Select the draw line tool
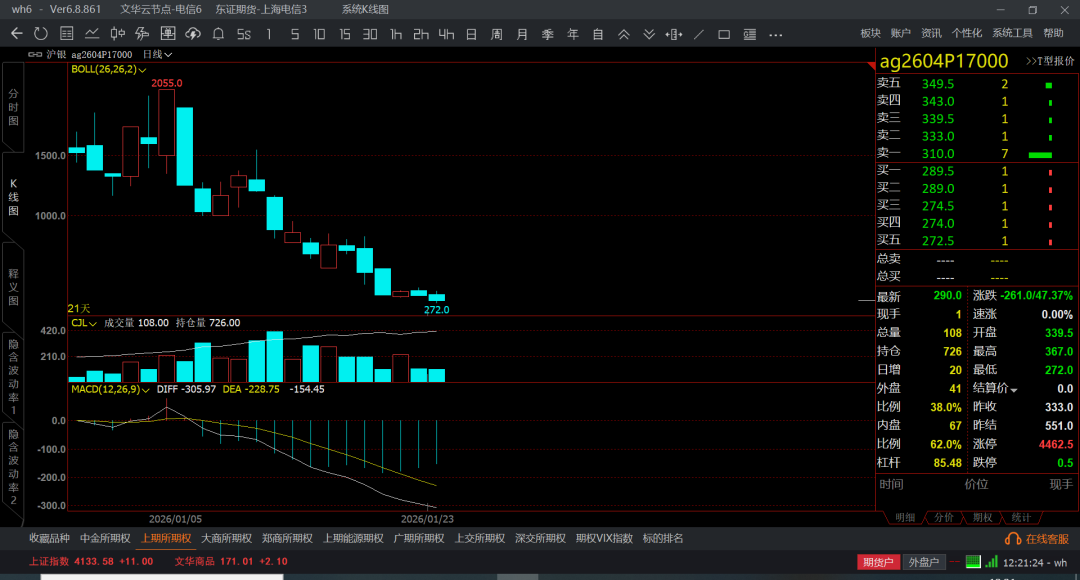The width and height of the screenshot is (1080, 580). pyautogui.click(x=698, y=34)
